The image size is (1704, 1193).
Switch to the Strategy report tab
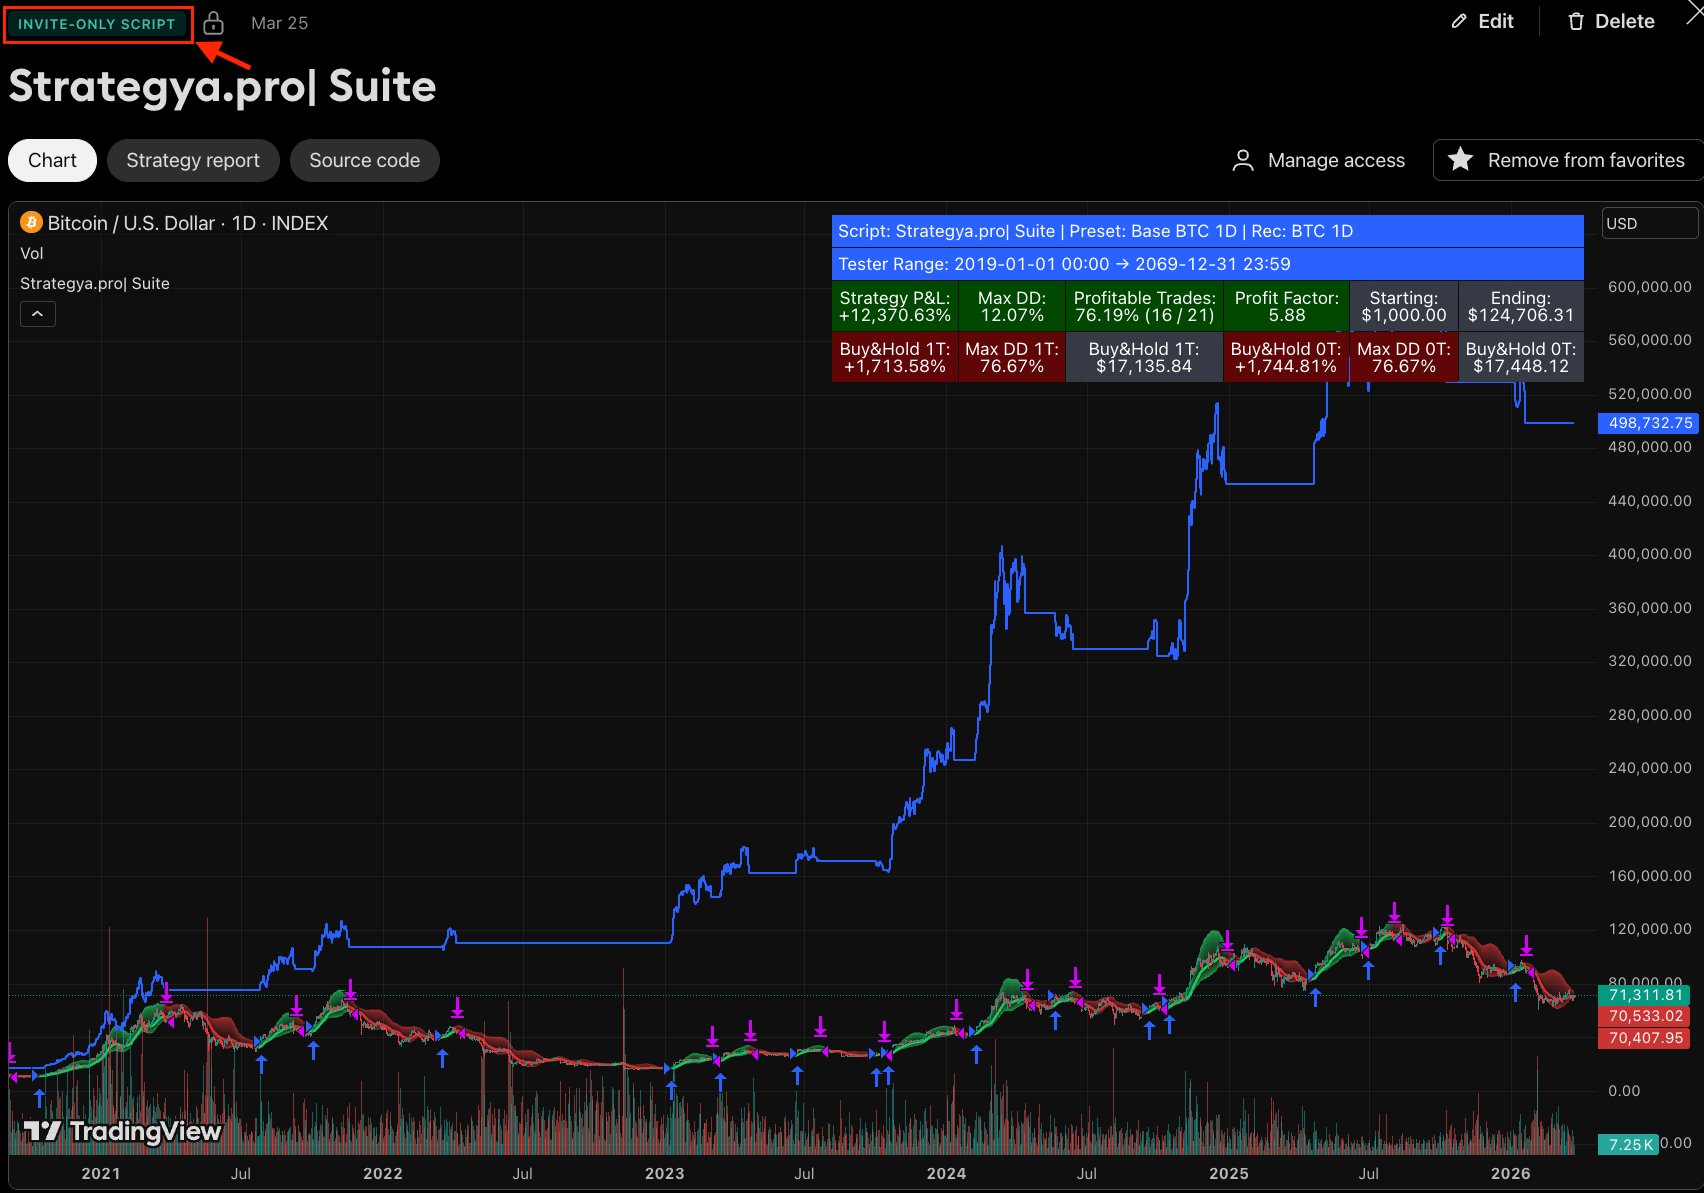click(193, 160)
